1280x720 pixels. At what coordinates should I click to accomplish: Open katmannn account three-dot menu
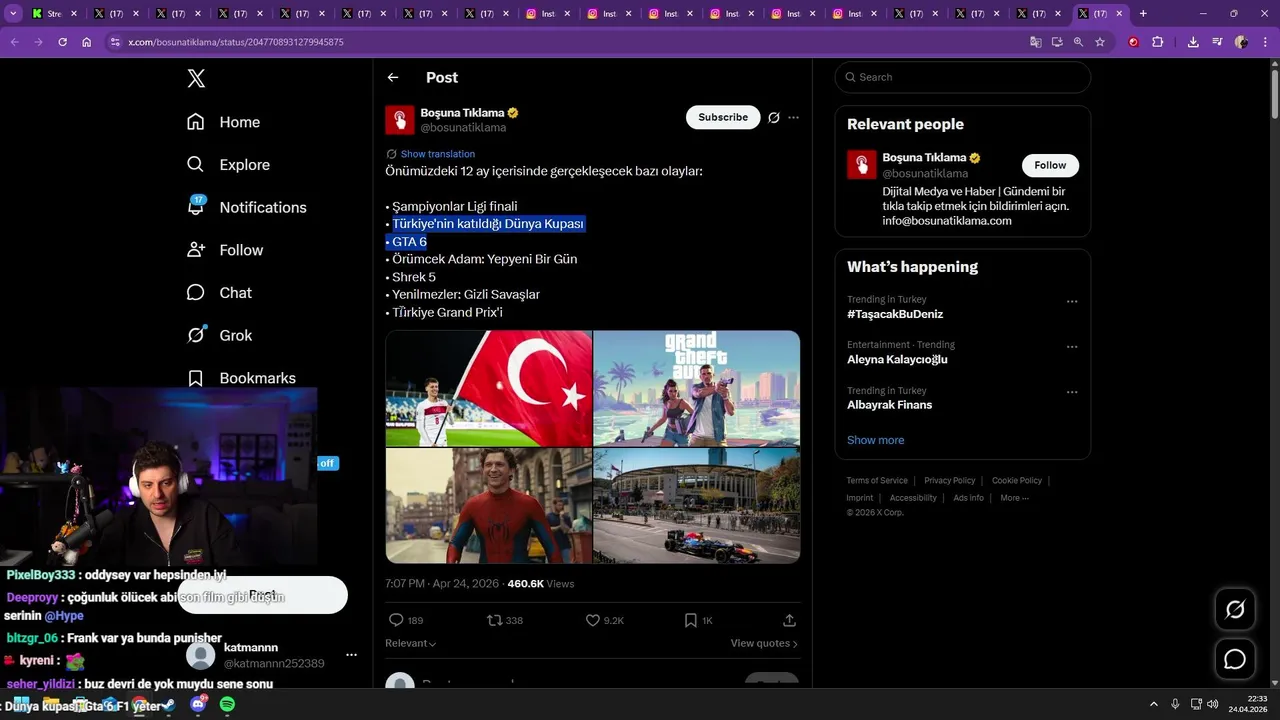click(351, 655)
